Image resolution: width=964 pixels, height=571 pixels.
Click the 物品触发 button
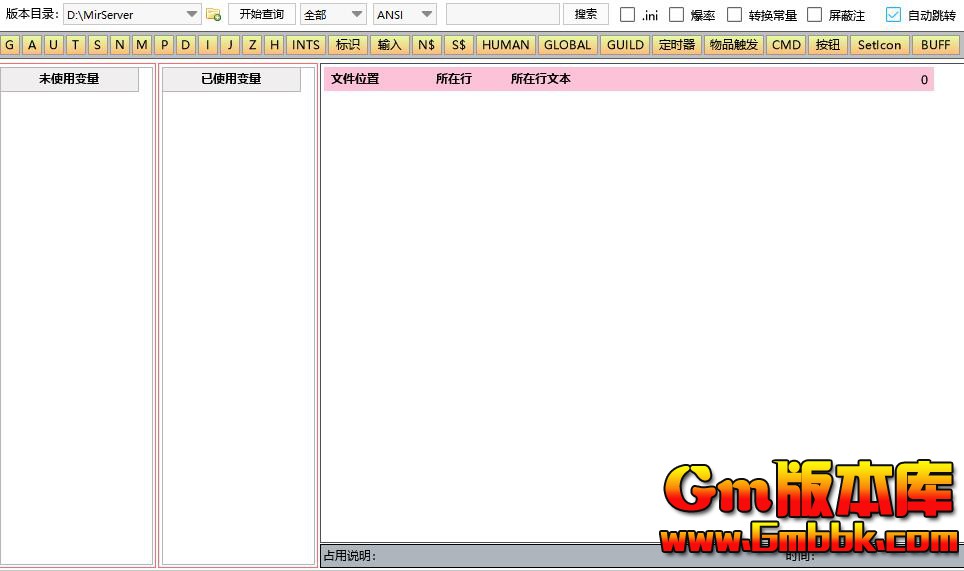pyautogui.click(x=734, y=45)
